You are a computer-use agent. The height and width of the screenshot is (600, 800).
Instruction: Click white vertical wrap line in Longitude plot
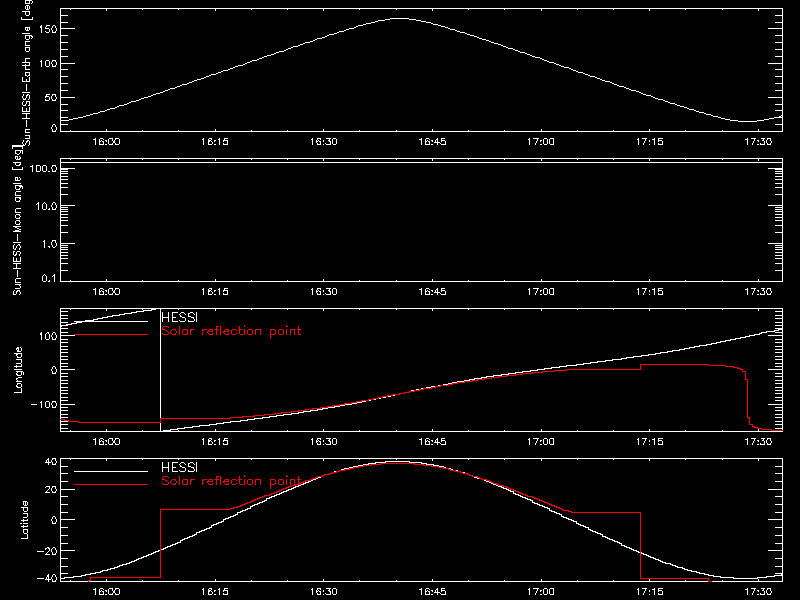[x=160, y=370]
